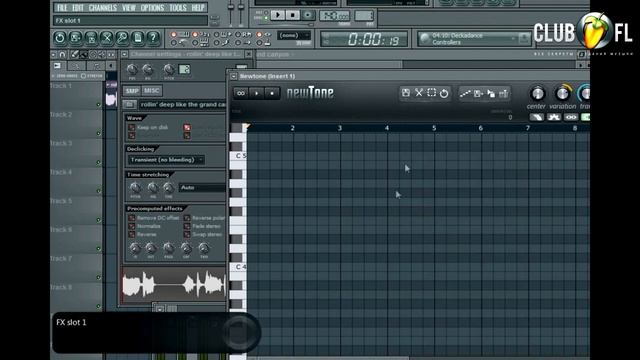Toggle Track 1 mute indicator in playlist

click(x=98, y=105)
